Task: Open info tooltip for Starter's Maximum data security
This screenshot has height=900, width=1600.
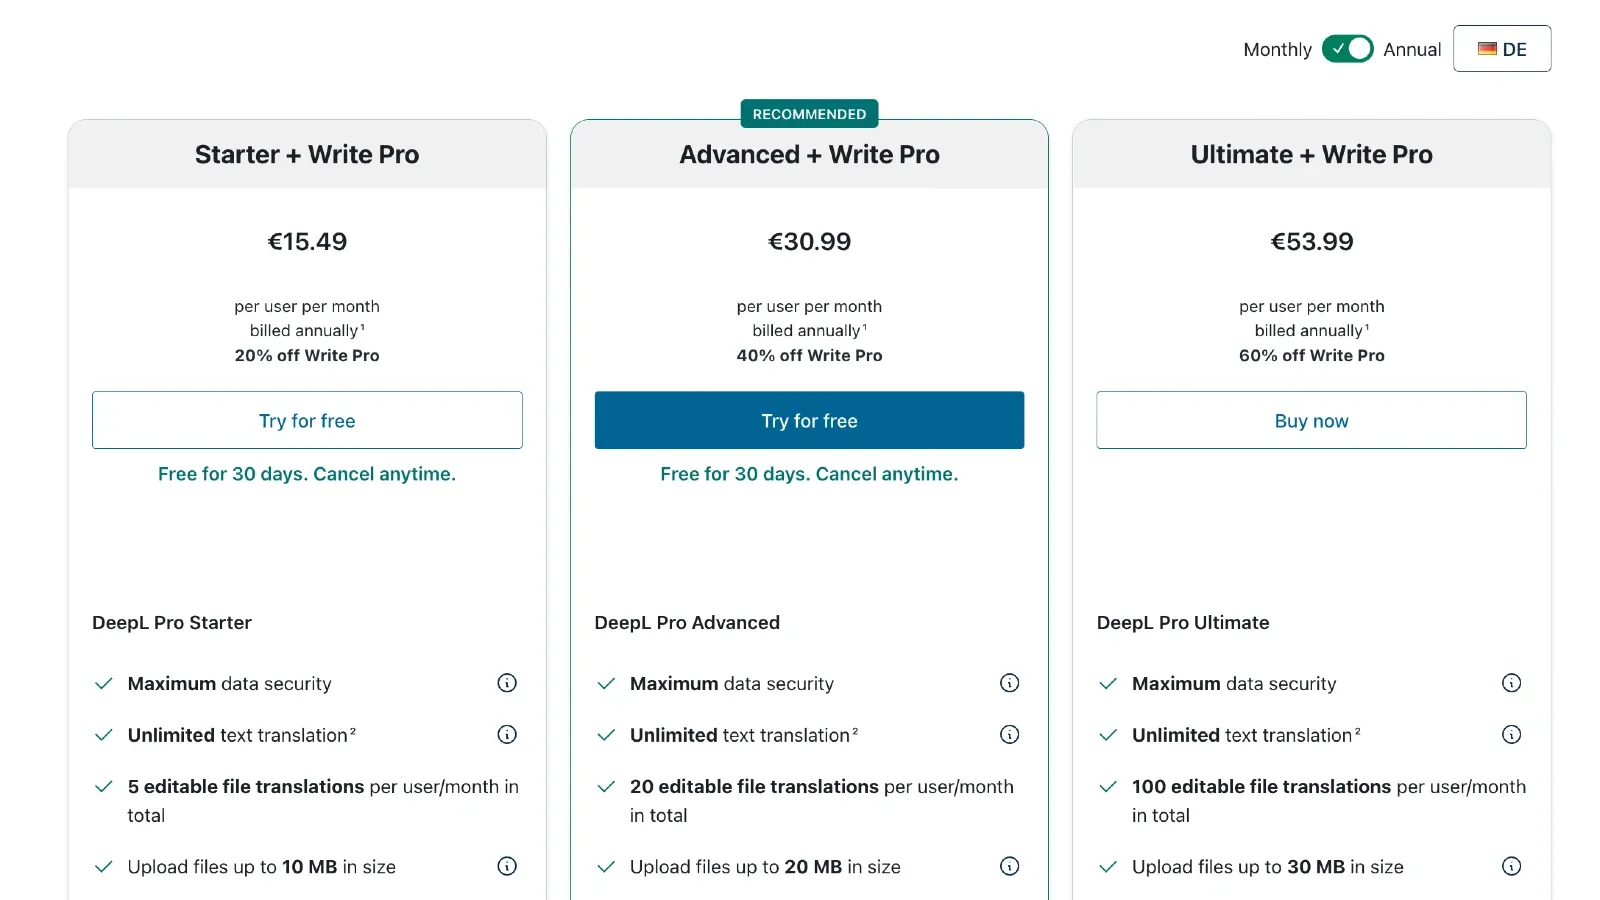Action: pyautogui.click(x=507, y=683)
